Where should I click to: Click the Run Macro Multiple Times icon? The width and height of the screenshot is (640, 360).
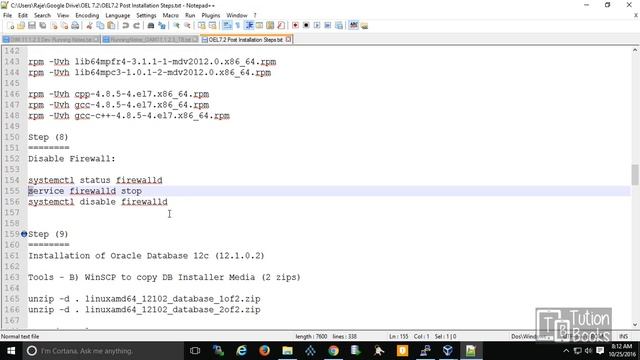328,26
